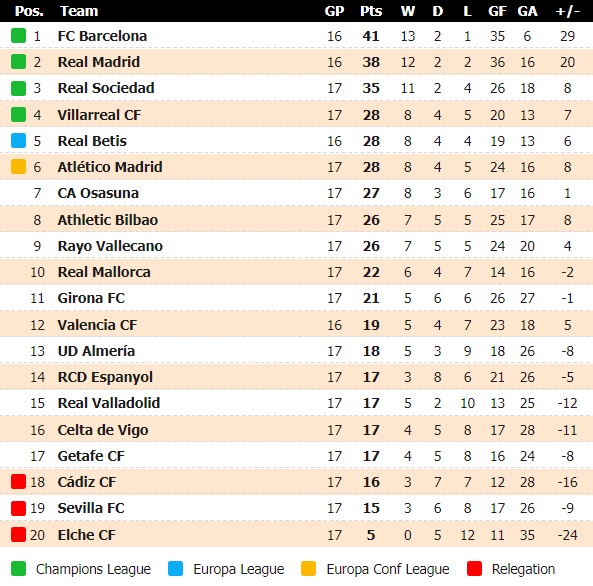Click the green Champions League legend square
Image resolution: width=593 pixels, height=586 pixels.
tap(18, 569)
